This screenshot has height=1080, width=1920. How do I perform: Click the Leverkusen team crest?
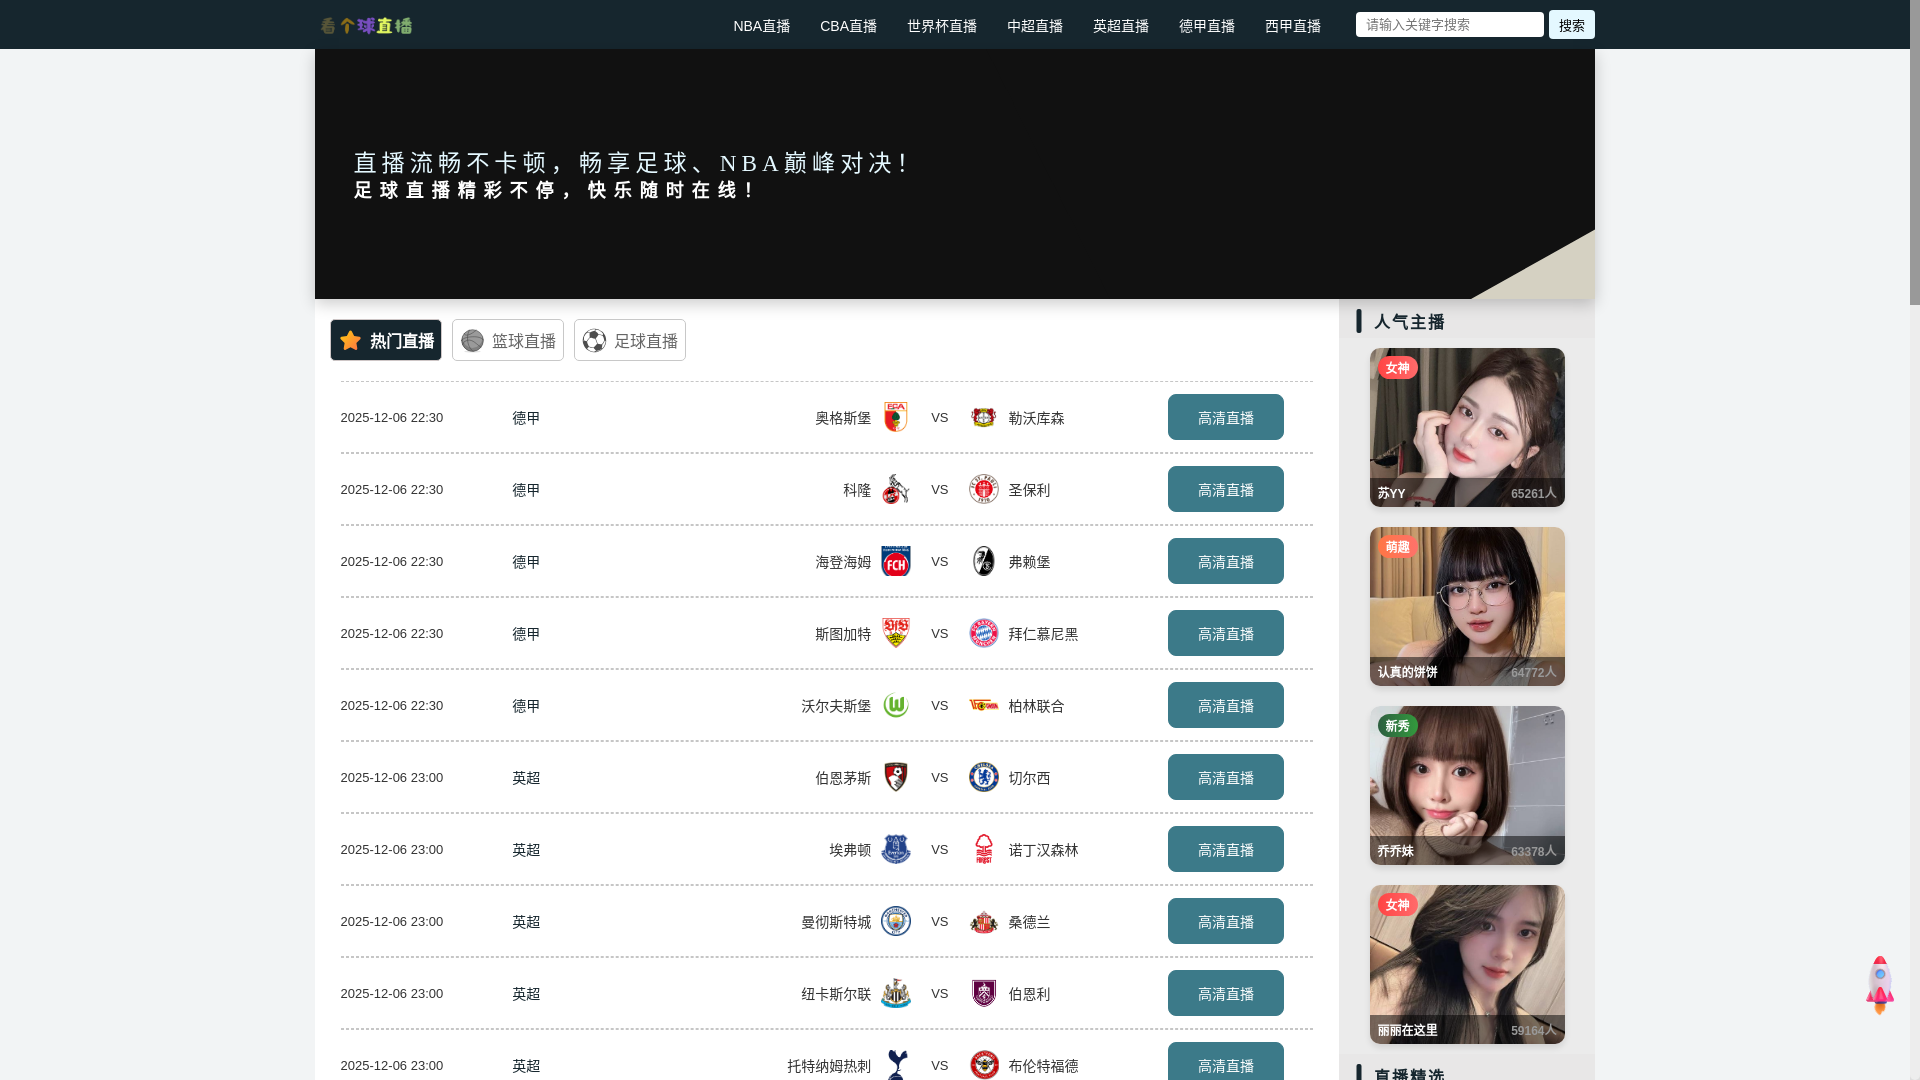click(x=984, y=417)
